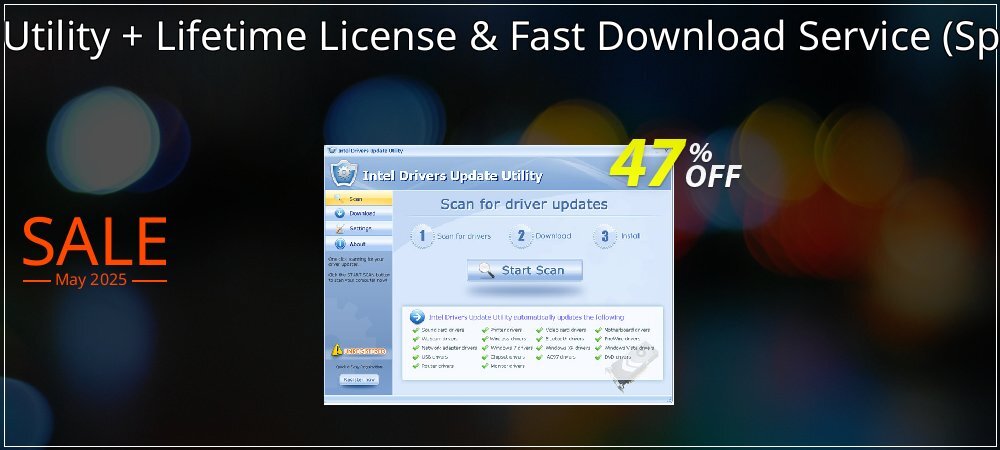This screenshot has width=1000, height=450.
Task: Click 'Sound card drivers' list entry
Action: click(x=441, y=330)
